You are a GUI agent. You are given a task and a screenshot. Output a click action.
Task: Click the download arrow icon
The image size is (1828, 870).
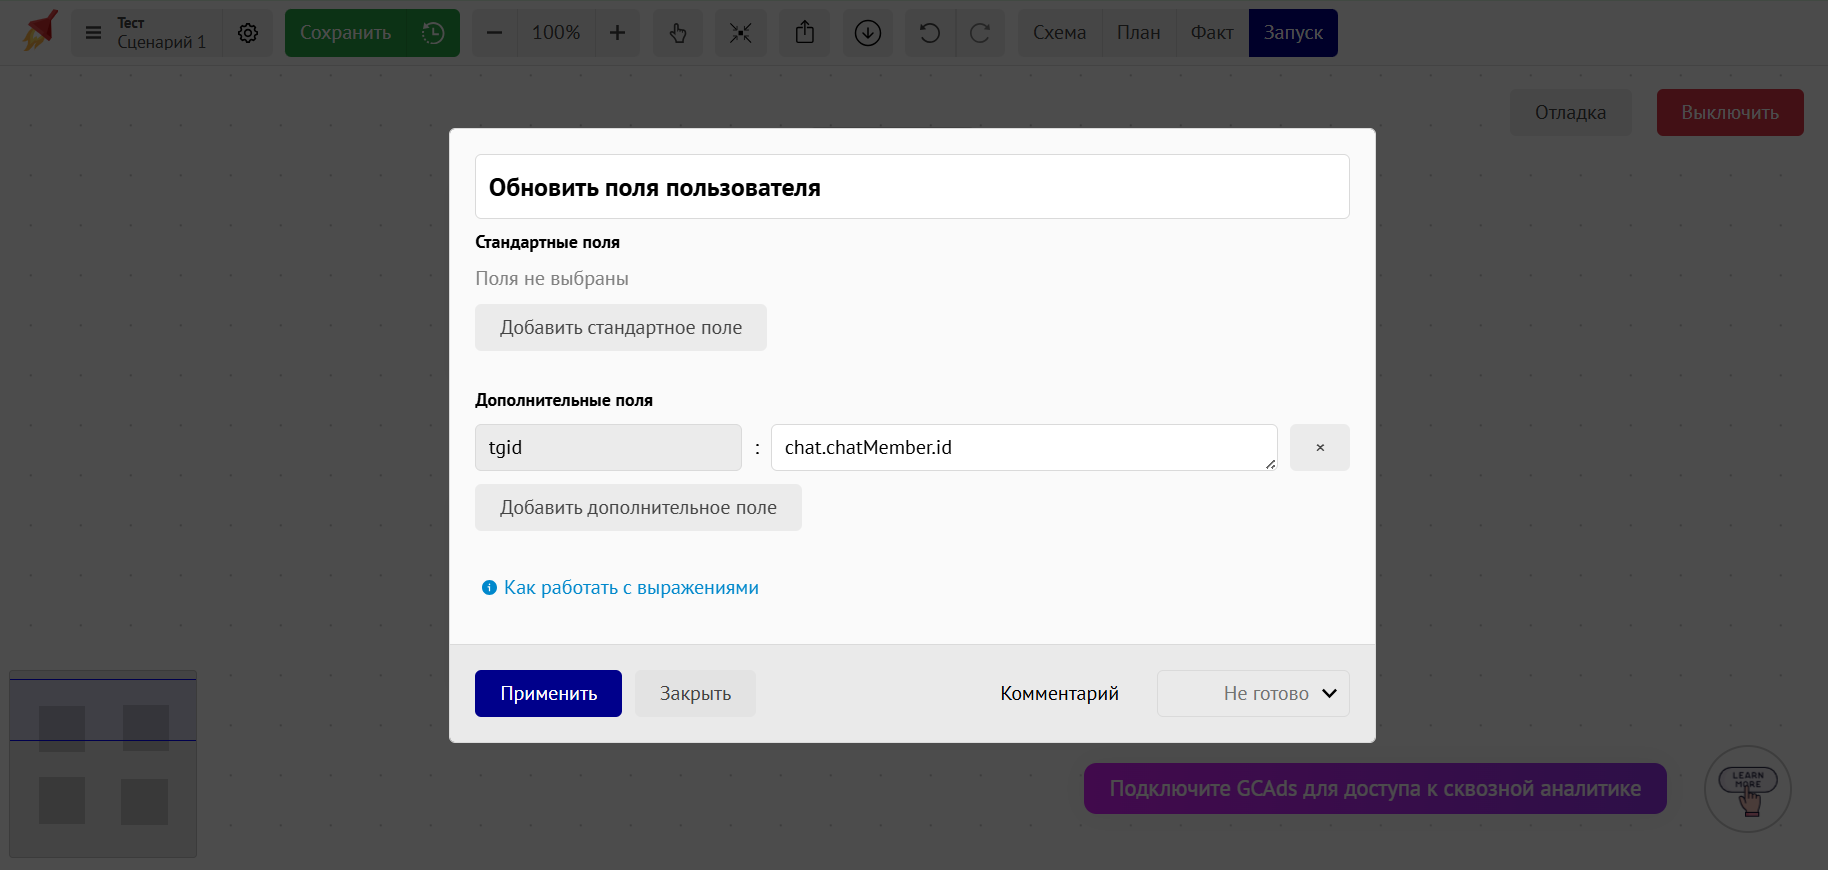(868, 33)
